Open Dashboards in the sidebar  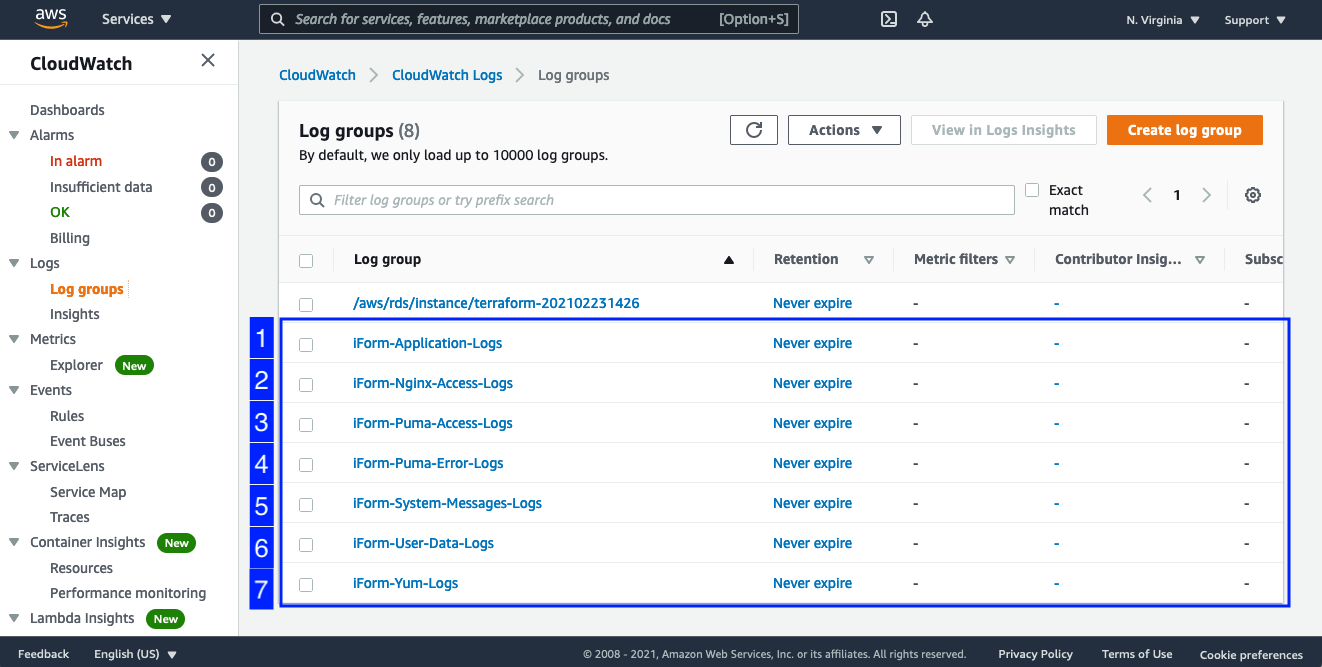tap(67, 110)
